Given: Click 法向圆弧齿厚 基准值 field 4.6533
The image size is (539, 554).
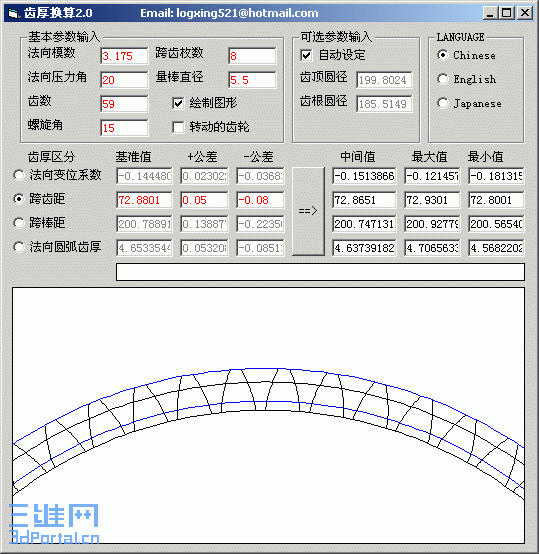Looking at the screenshot, I should pos(144,248).
